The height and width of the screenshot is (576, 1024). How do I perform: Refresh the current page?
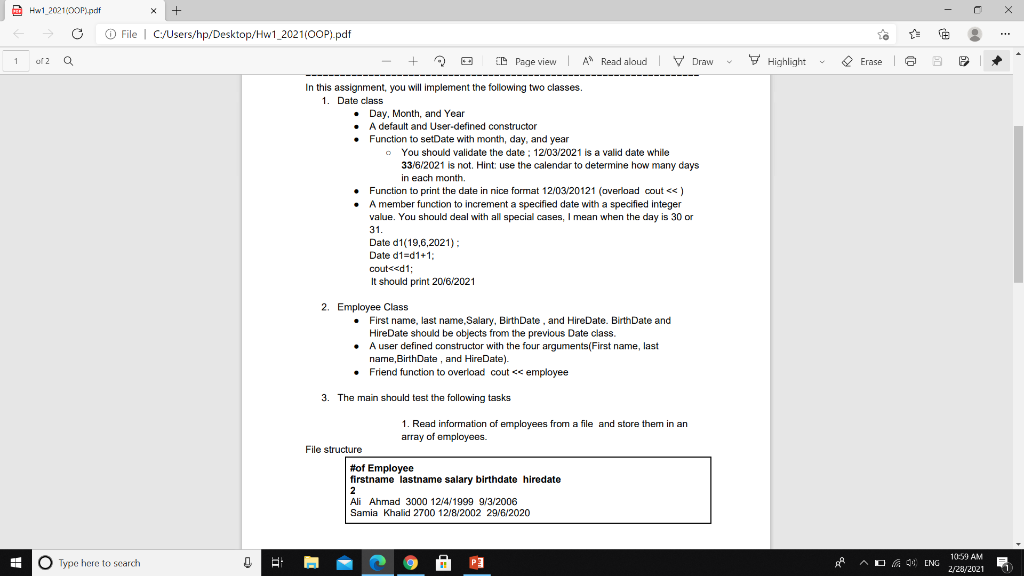76,33
